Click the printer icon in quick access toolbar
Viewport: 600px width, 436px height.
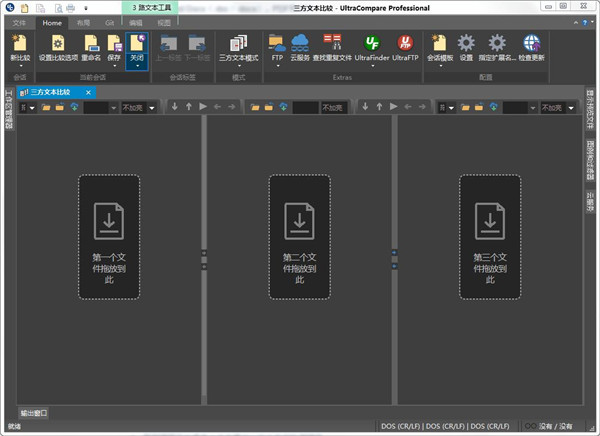70,7
